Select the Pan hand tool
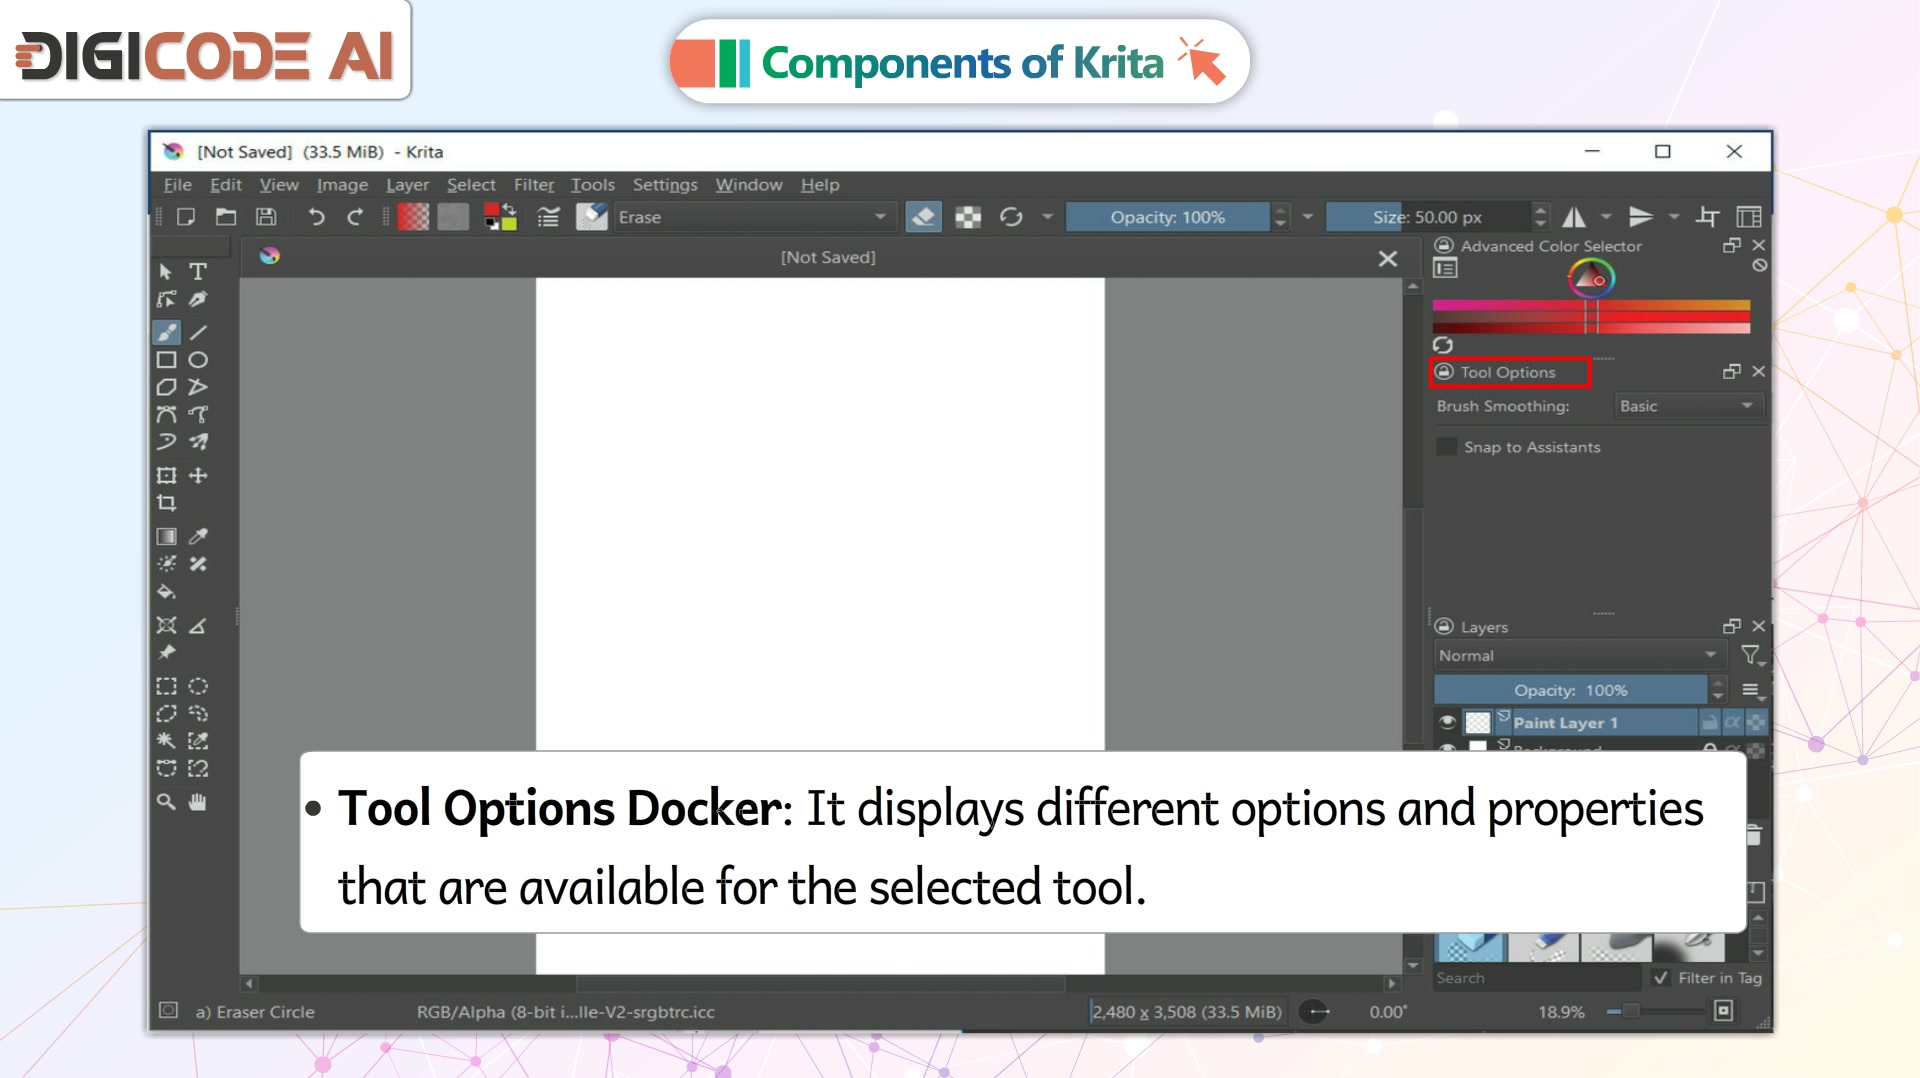The image size is (1920, 1078). tap(198, 802)
